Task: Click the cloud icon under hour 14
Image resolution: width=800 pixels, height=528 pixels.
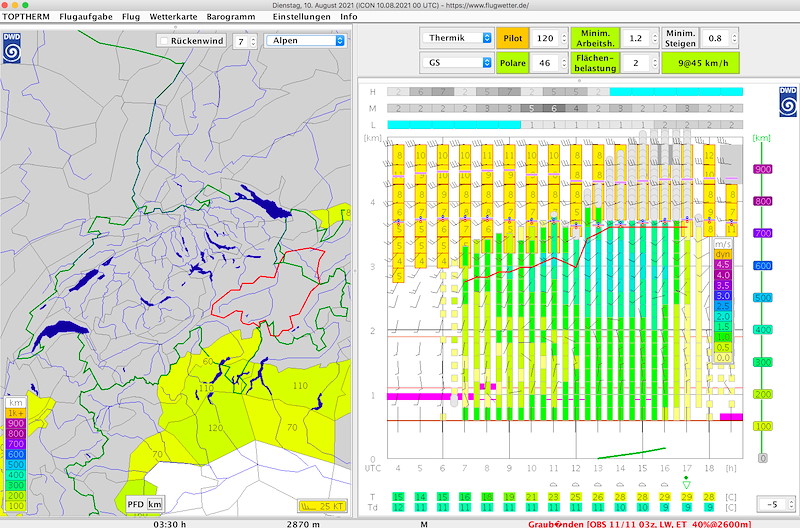Action: pyautogui.click(x=620, y=485)
